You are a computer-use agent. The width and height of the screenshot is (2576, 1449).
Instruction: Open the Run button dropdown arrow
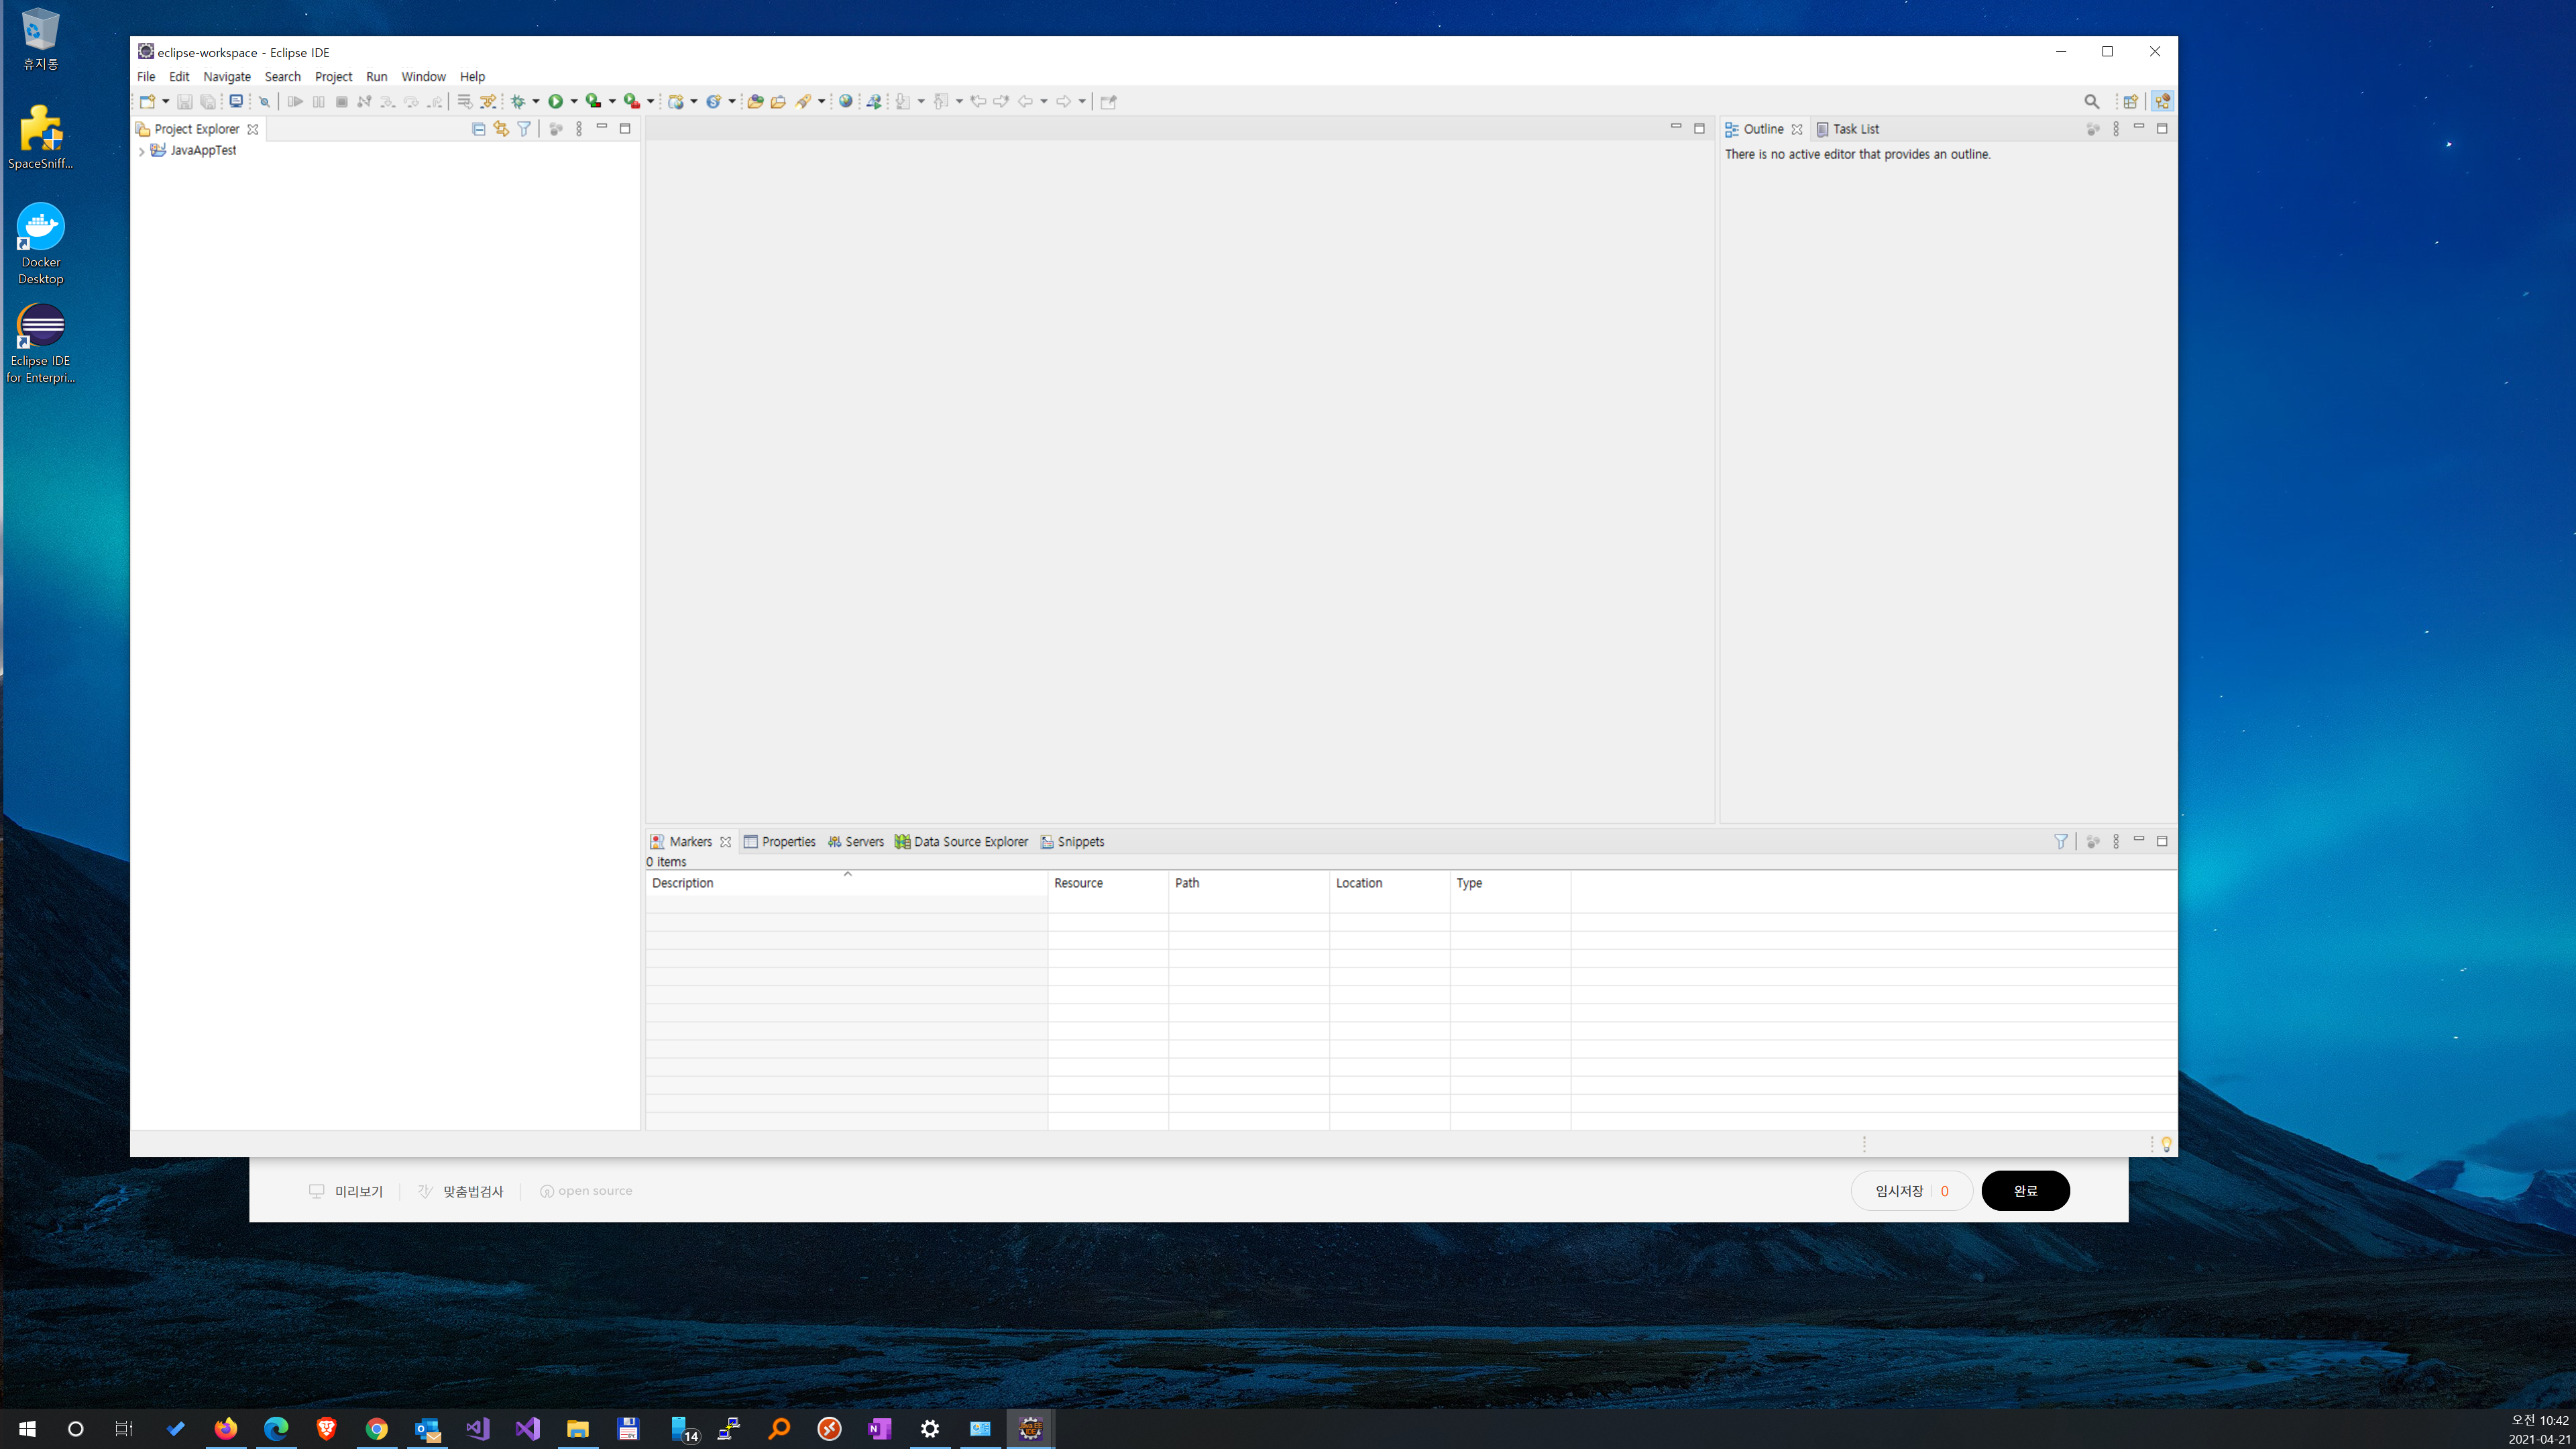pos(574,101)
